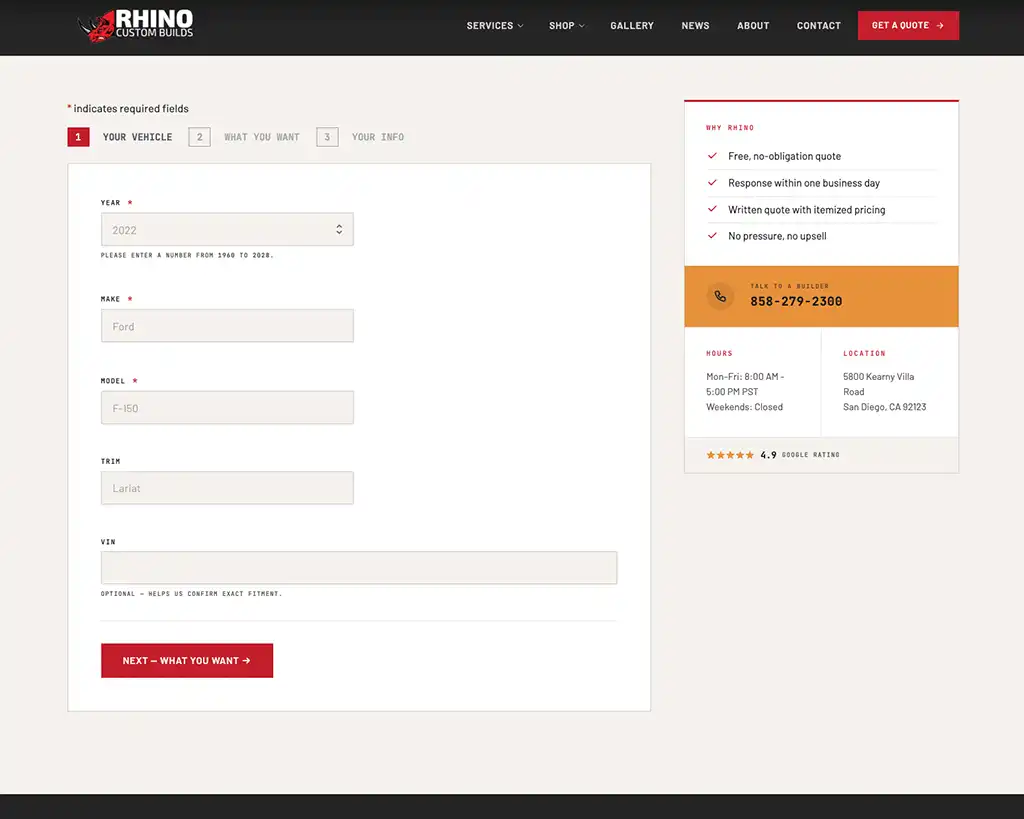
Task: Click the 5800 Kearny Villa Road address
Action: pyautogui.click(x=884, y=391)
